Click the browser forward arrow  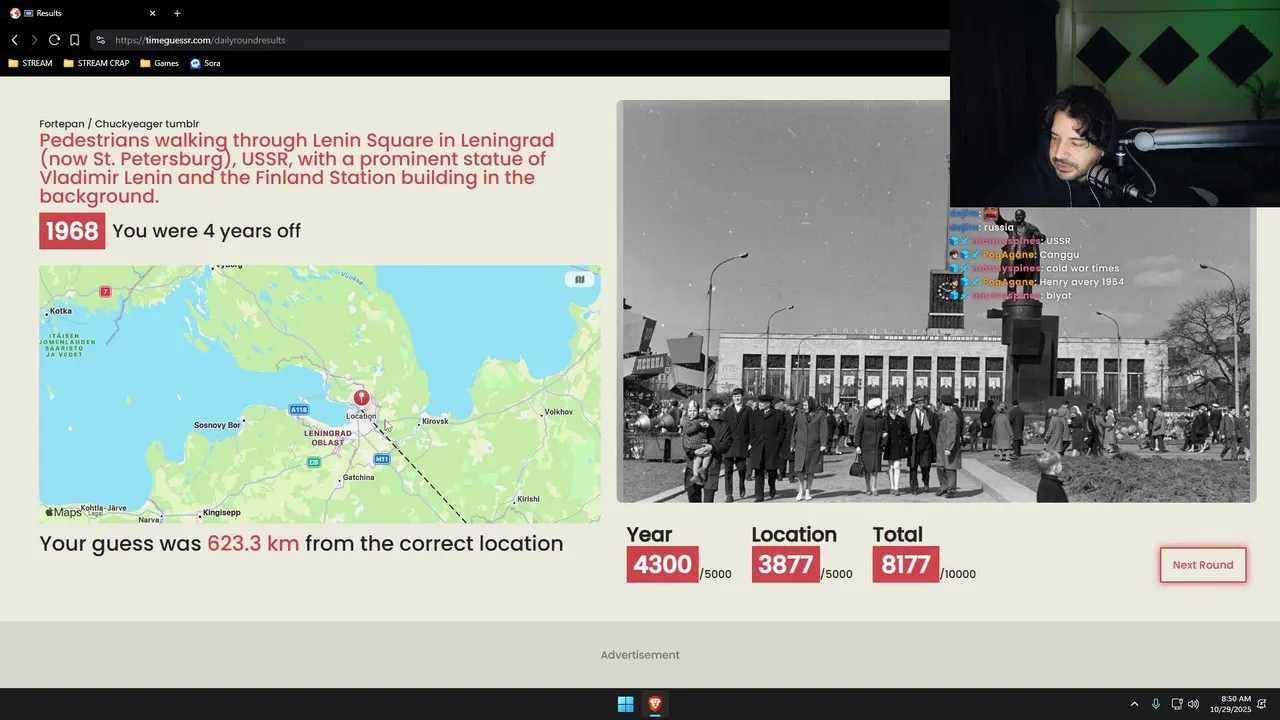tap(34, 40)
